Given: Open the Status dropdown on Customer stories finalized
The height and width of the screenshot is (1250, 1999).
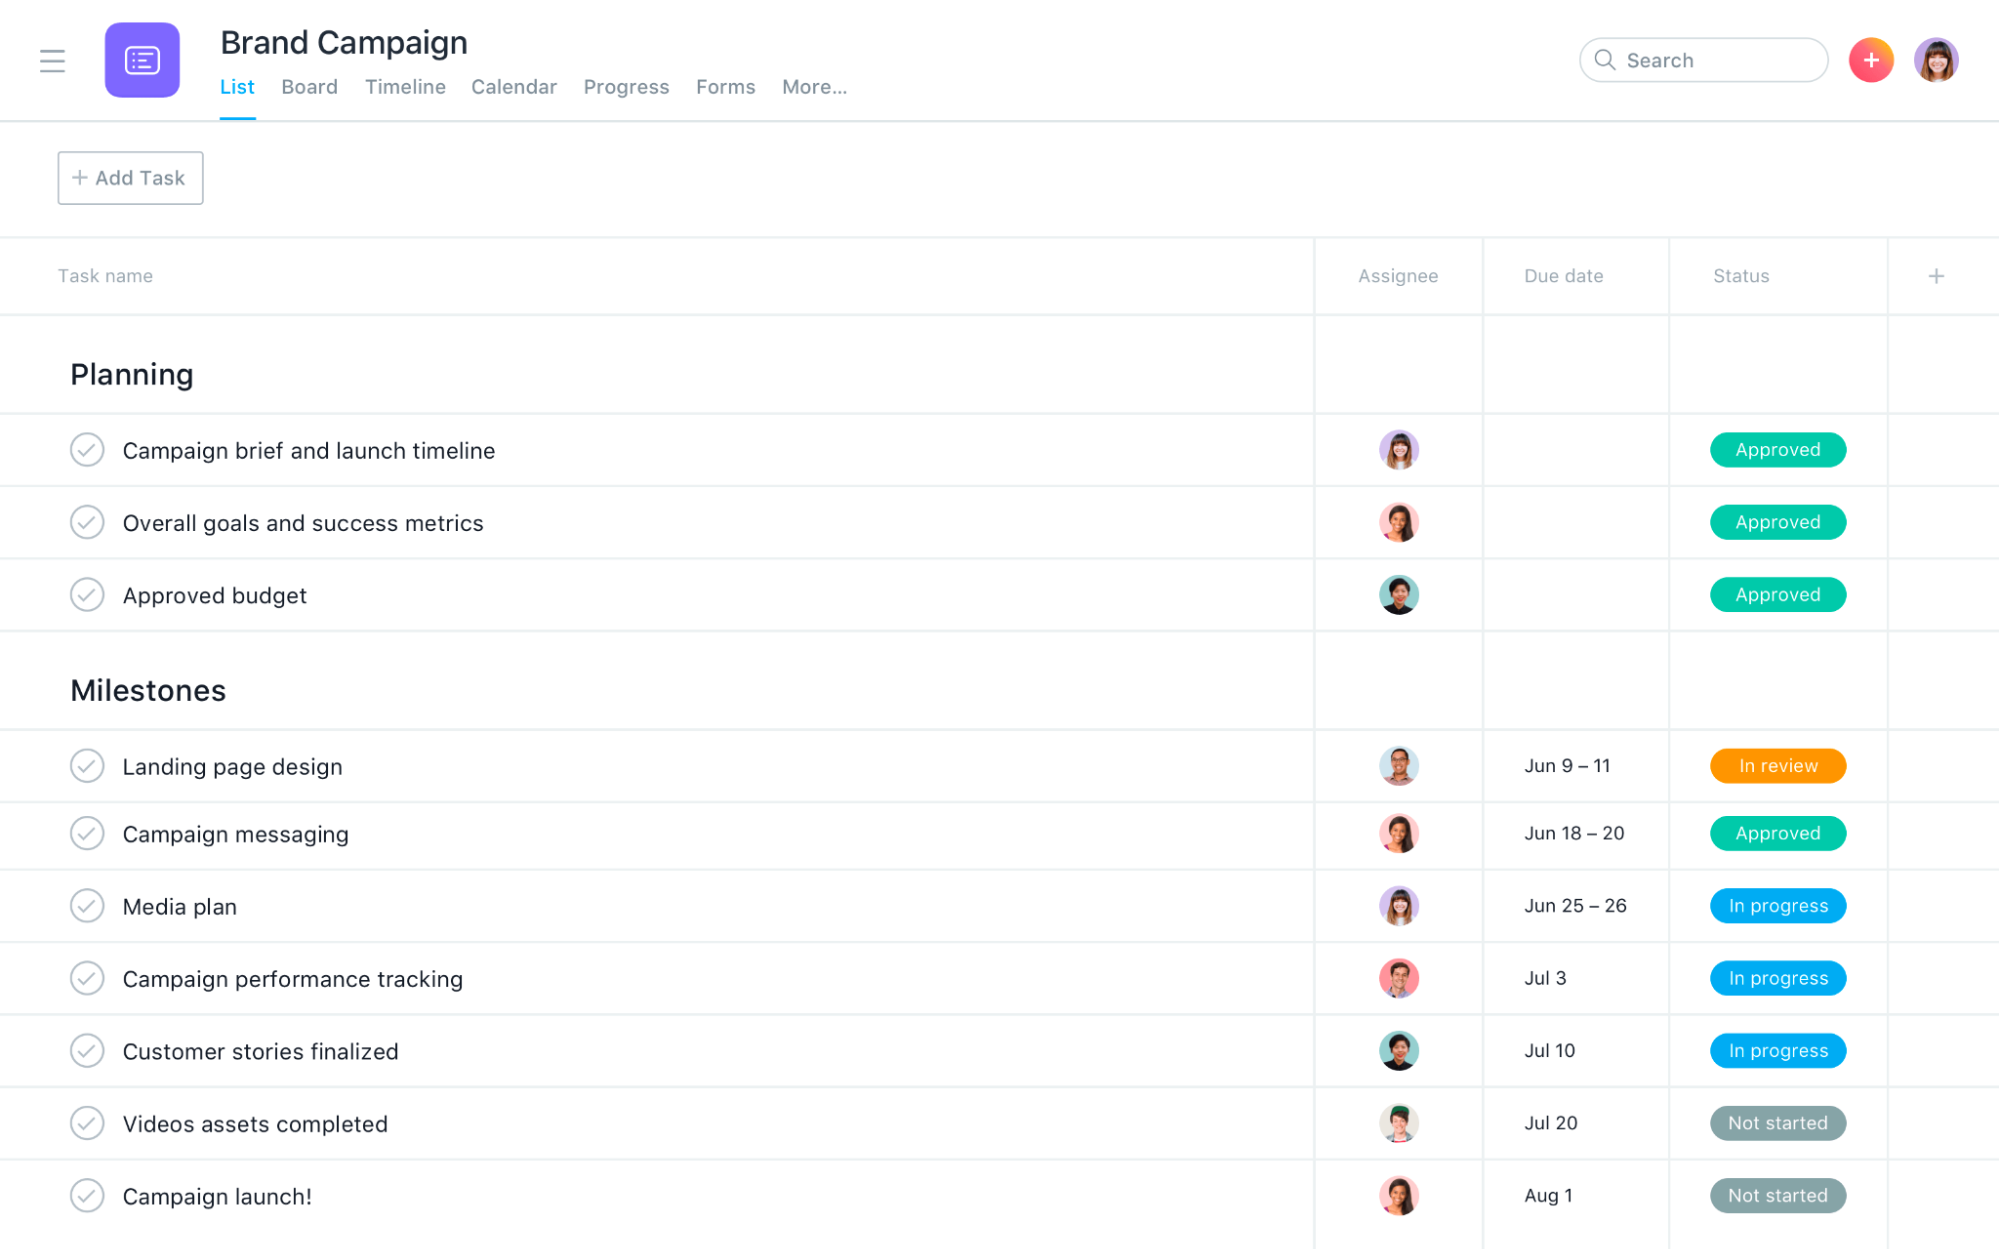Looking at the screenshot, I should coord(1777,1050).
